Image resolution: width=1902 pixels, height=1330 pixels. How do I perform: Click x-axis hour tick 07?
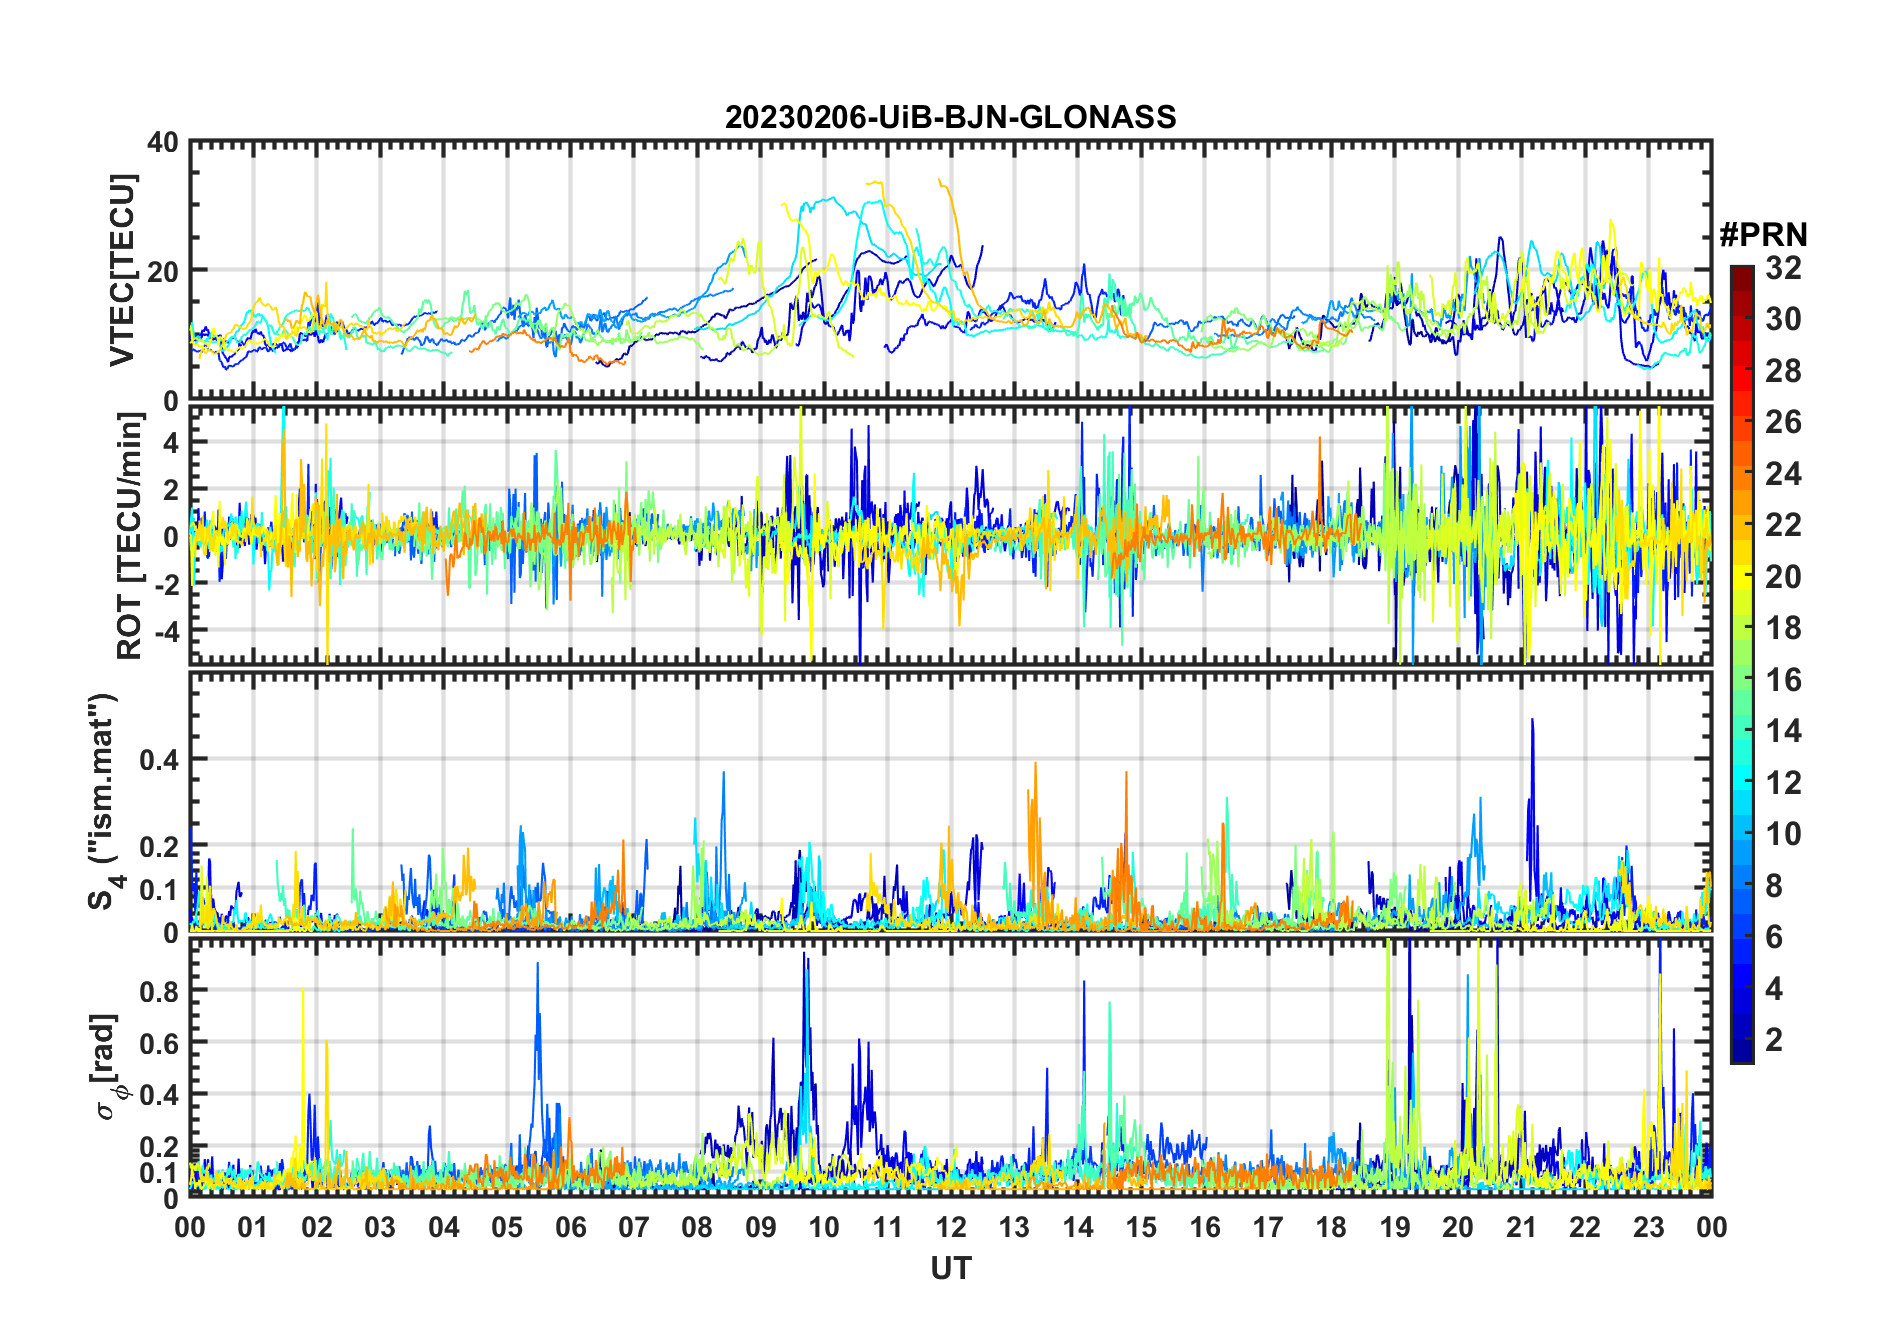[x=634, y=1227]
